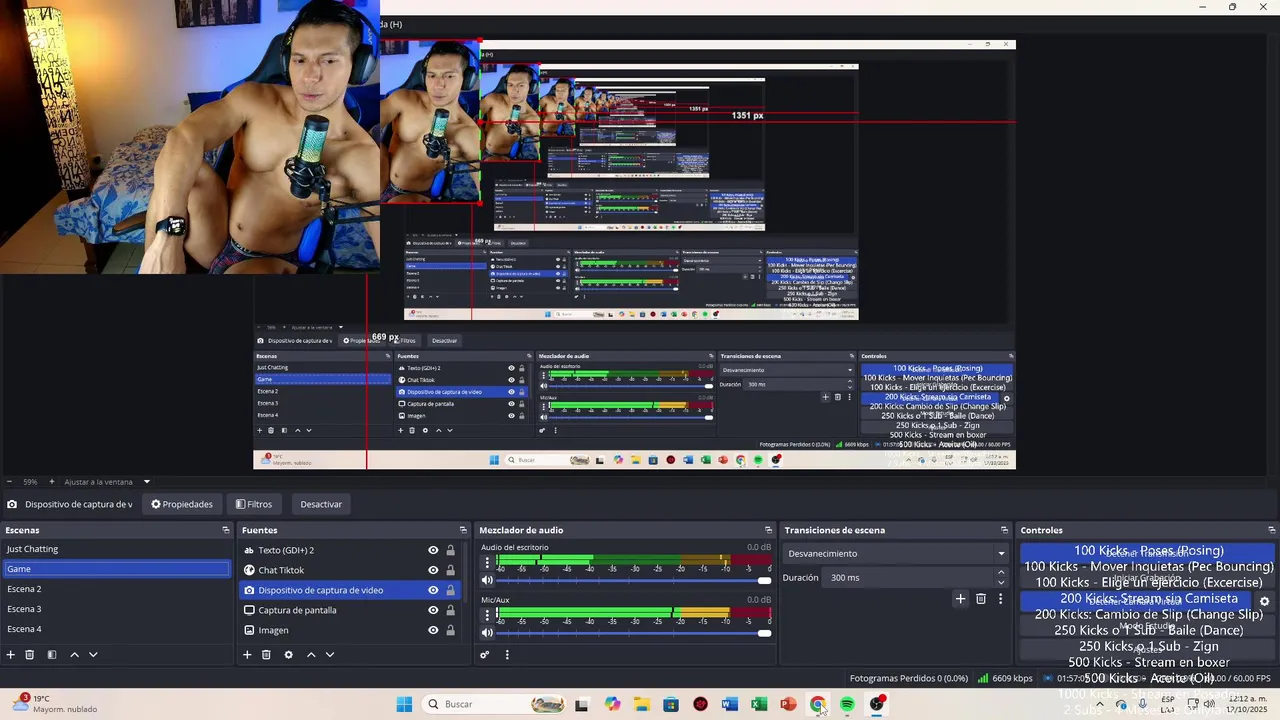Open Windows Start menu
The width and height of the screenshot is (1280, 720).
pos(404,704)
